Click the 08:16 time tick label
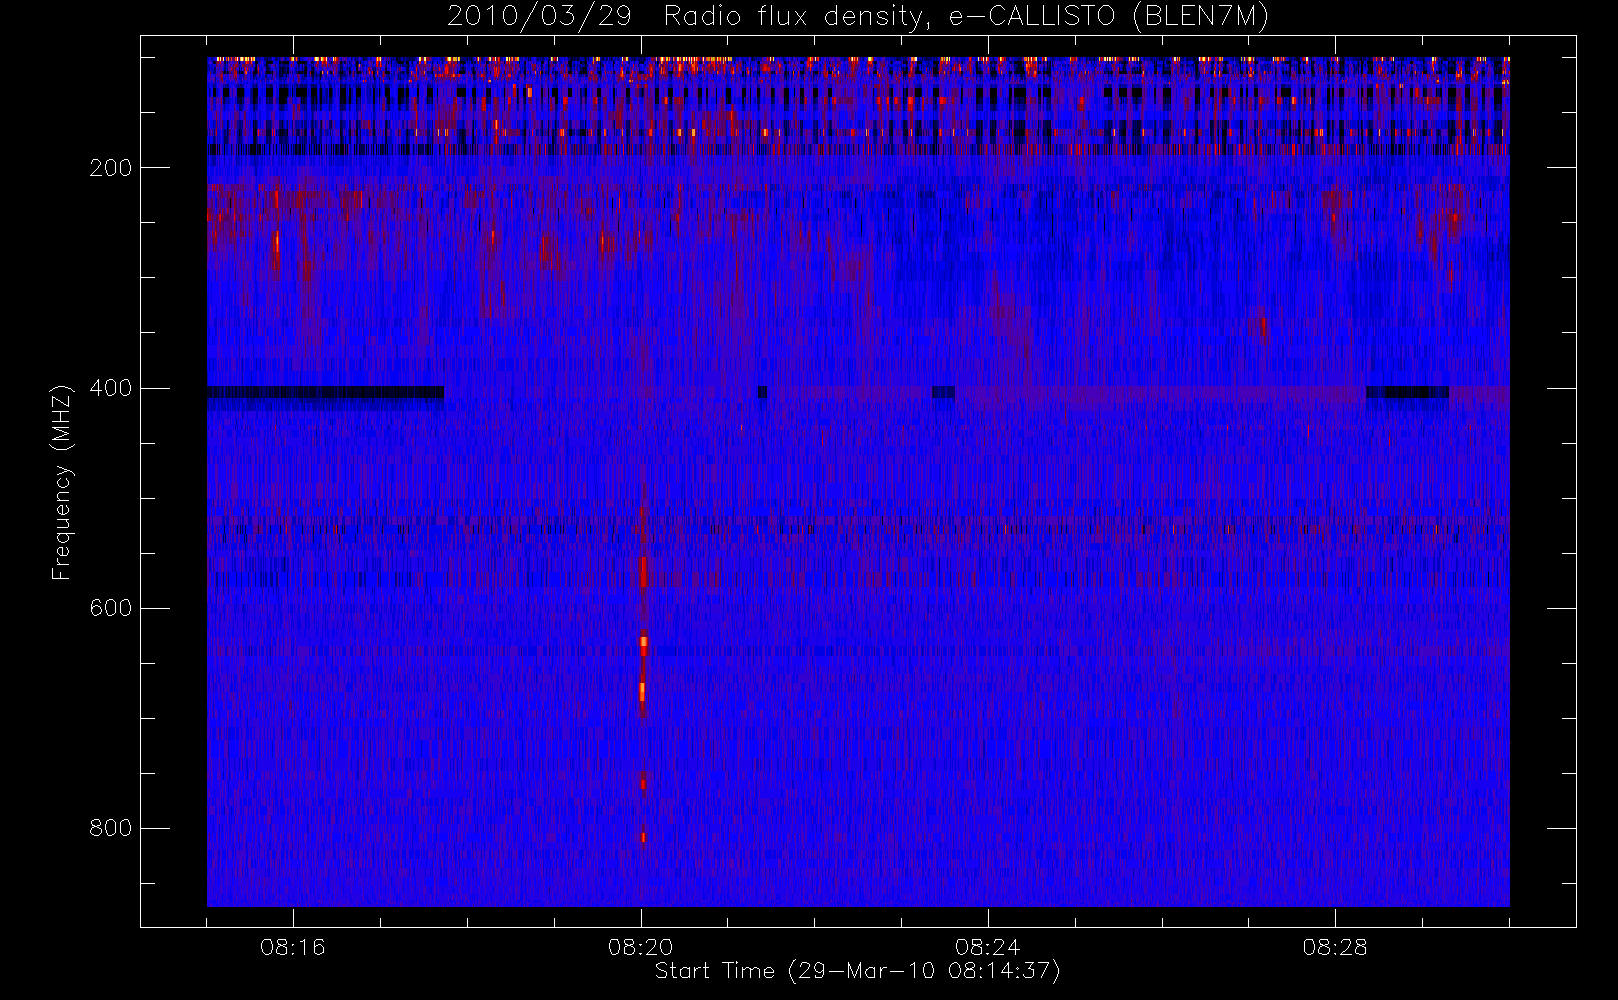 293,947
